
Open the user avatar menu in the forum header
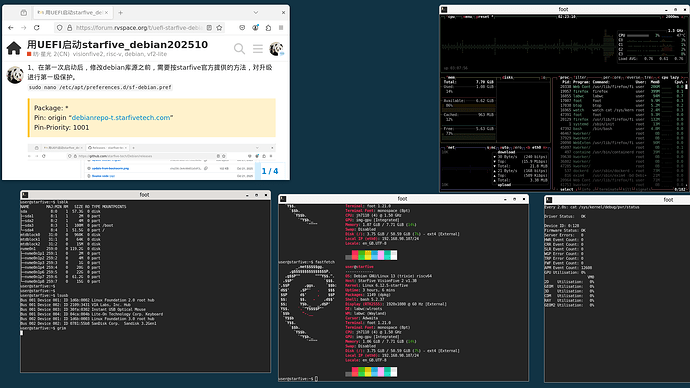coord(276,48)
